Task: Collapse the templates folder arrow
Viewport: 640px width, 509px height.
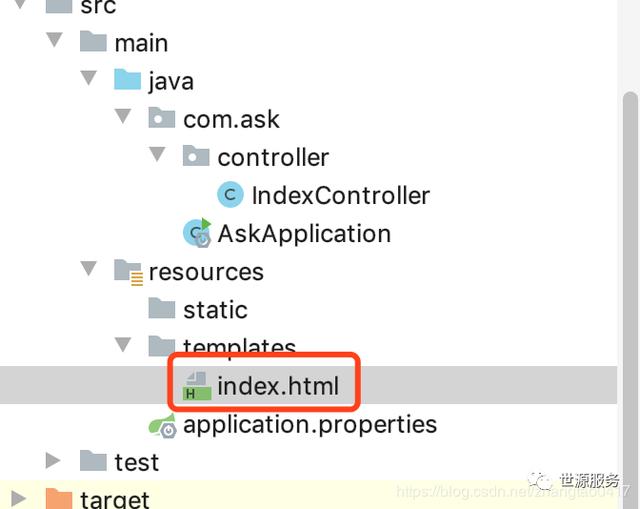Action: click(x=123, y=345)
